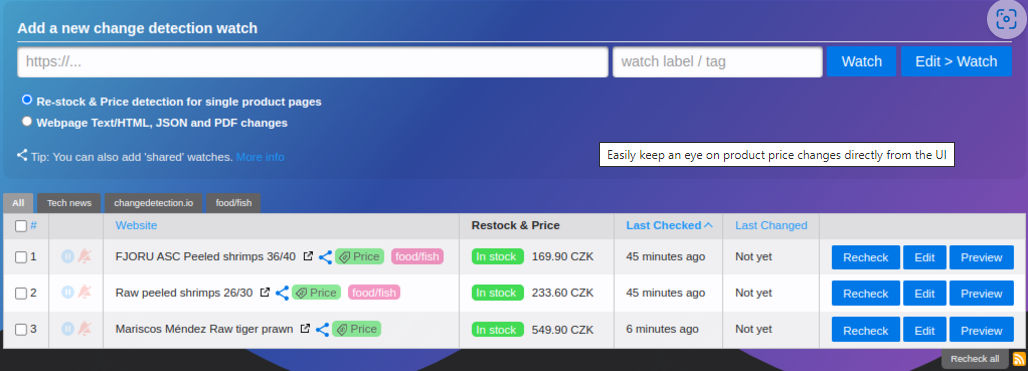
Task: Toggle the select-all checkbox in table header
Action: [21, 225]
